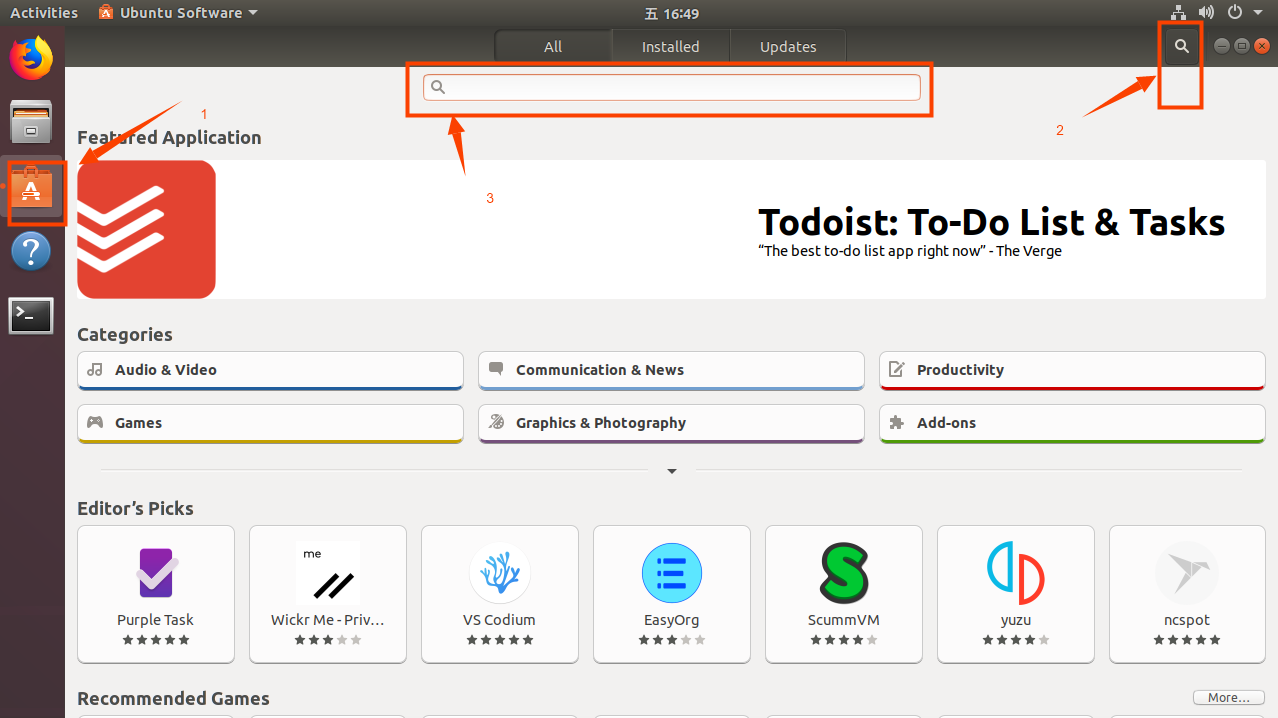The width and height of the screenshot is (1278, 718).
Task: Open the ScummVM app icon
Action: [x=843, y=573]
